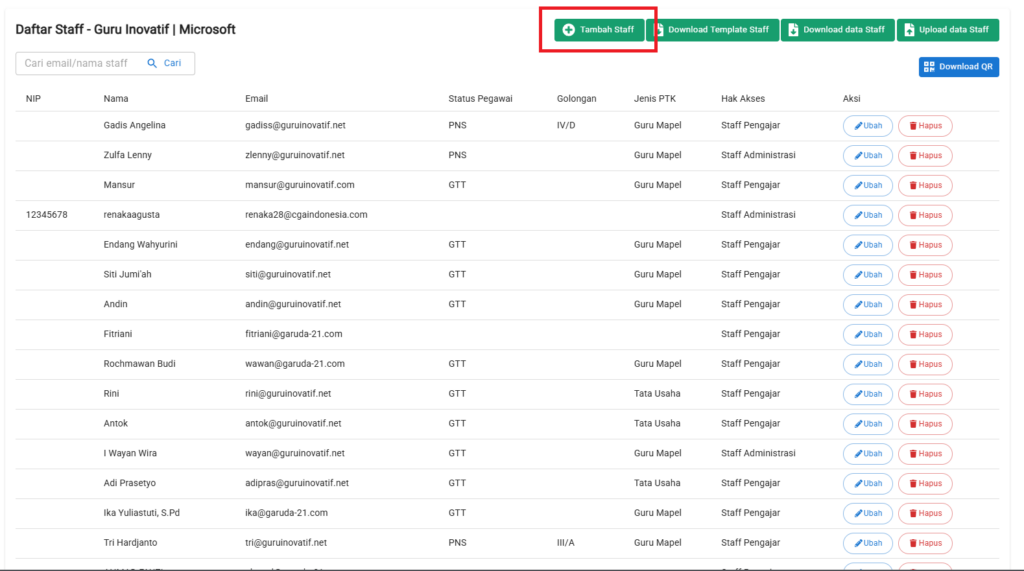This screenshot has width=1024, height=571.
Task: Click the Cari search button
Action: [165, 63]
